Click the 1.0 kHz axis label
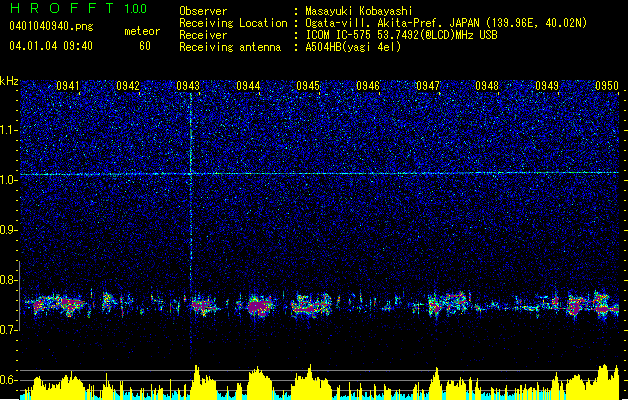 pyautogui.click(x=8, y=179)
